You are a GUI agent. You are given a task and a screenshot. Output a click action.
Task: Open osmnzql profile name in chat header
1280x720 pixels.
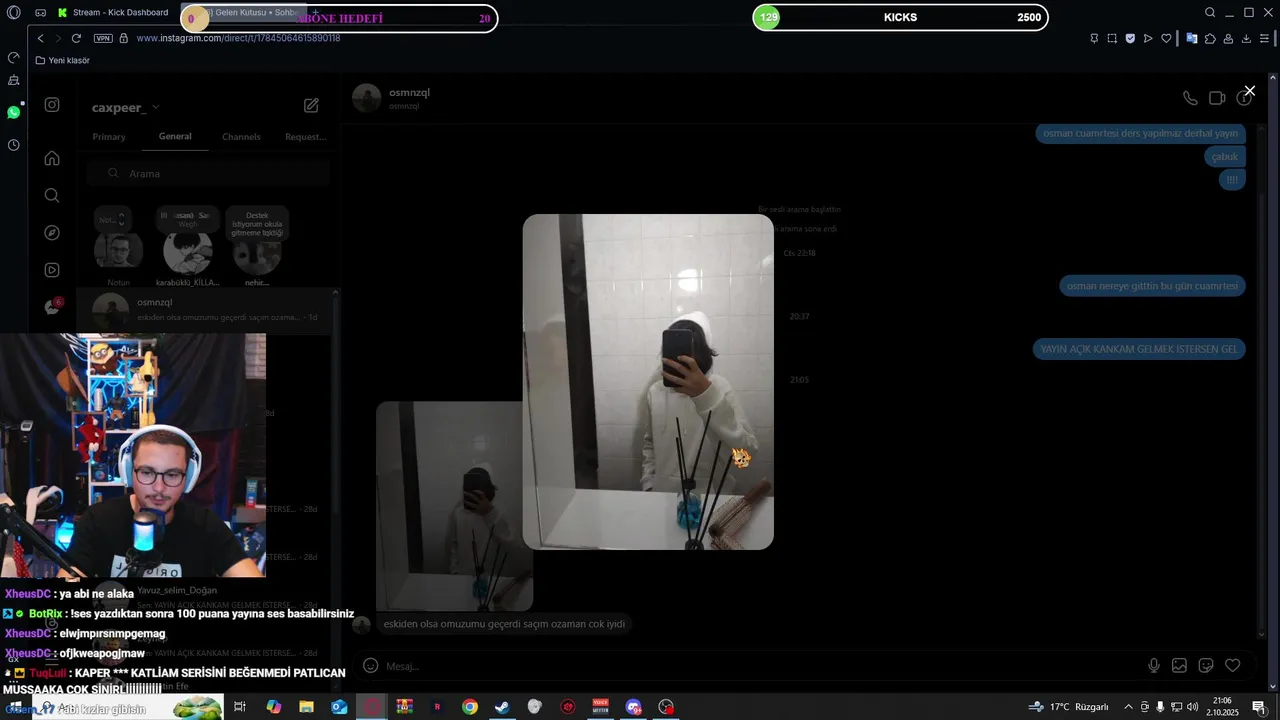tap(409, 92)
